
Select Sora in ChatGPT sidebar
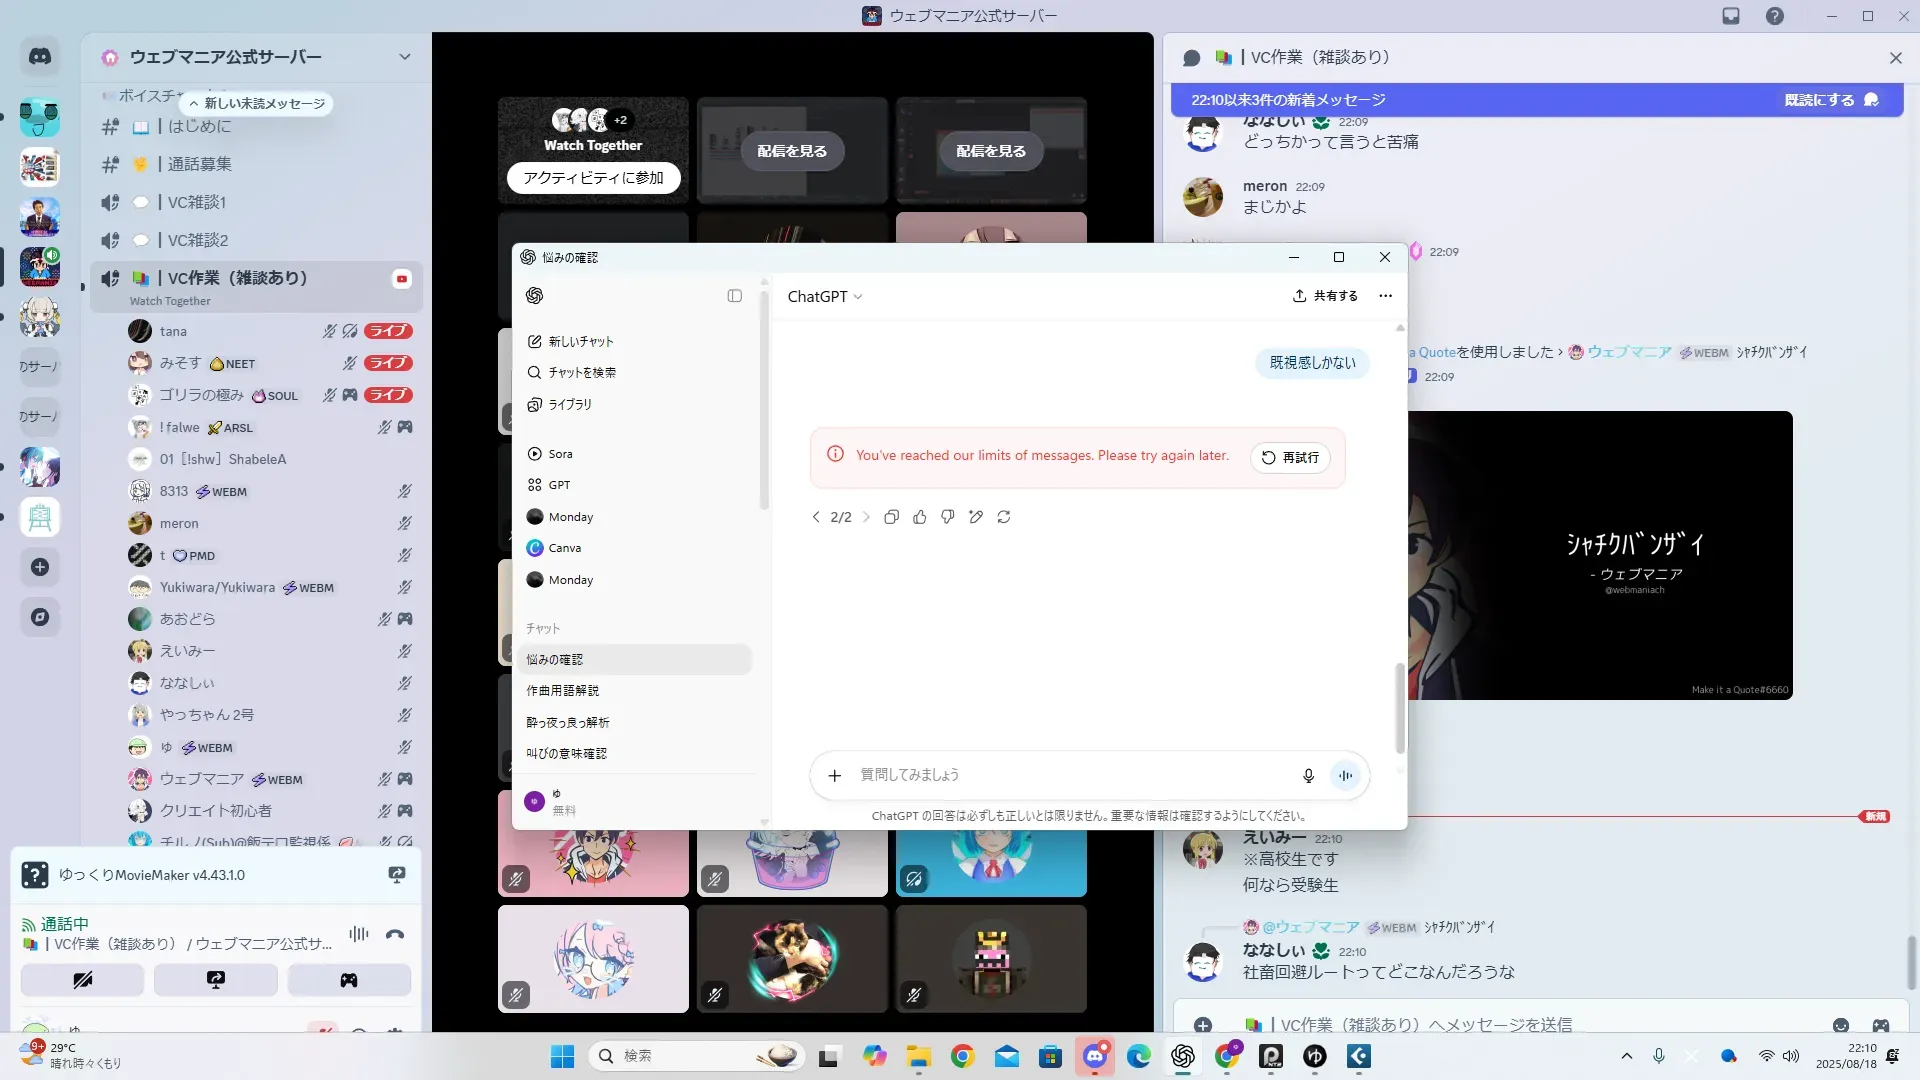560,454
